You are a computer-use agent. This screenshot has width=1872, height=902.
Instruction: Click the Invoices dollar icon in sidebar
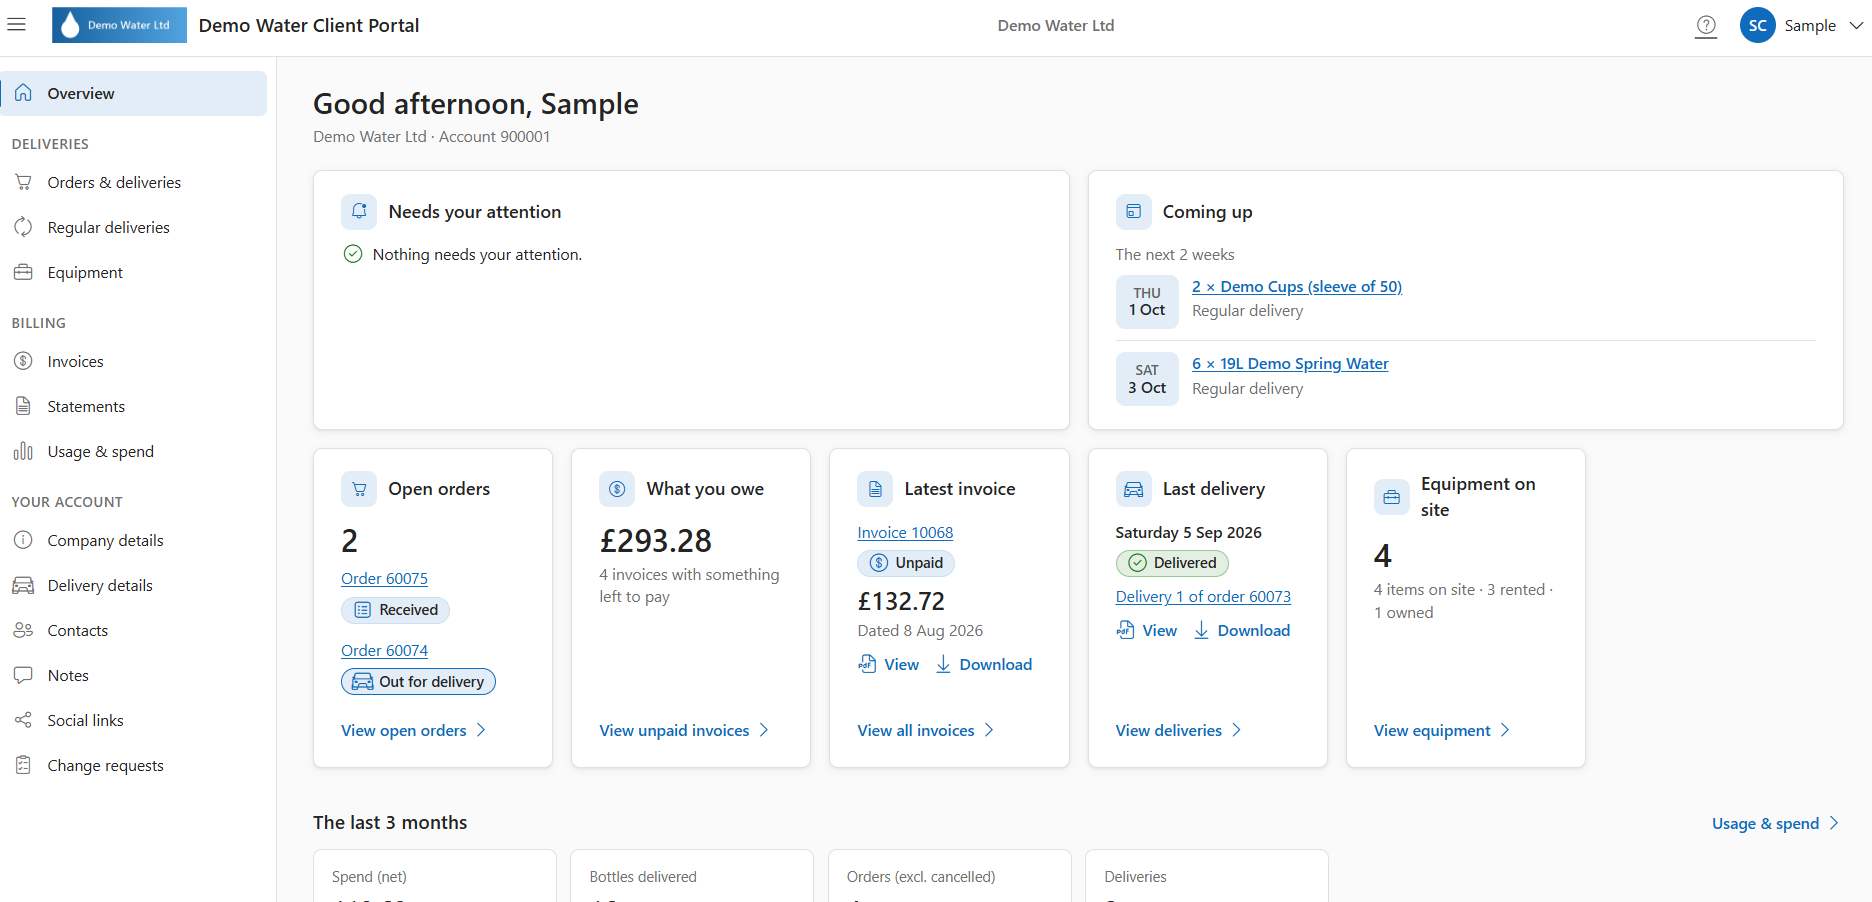tap(23, 361)
